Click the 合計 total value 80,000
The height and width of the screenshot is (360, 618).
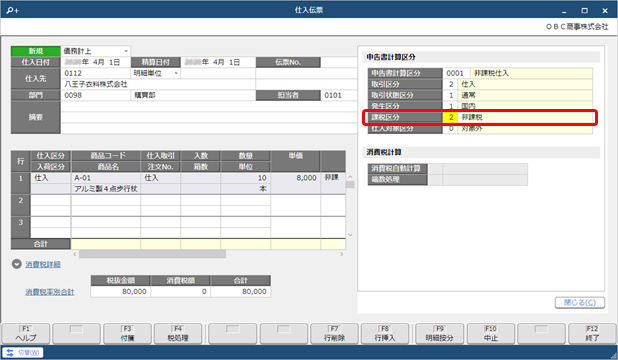point(240,292)
